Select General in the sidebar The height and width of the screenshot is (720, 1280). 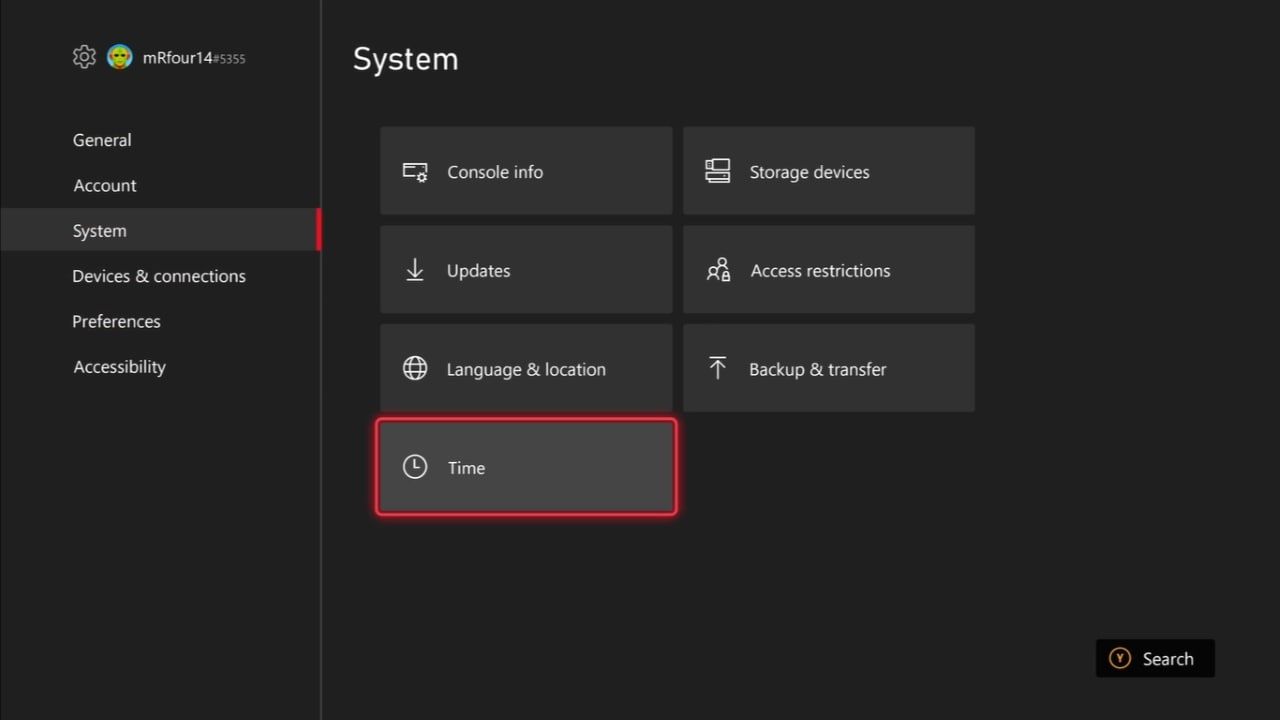coord(101,140)
